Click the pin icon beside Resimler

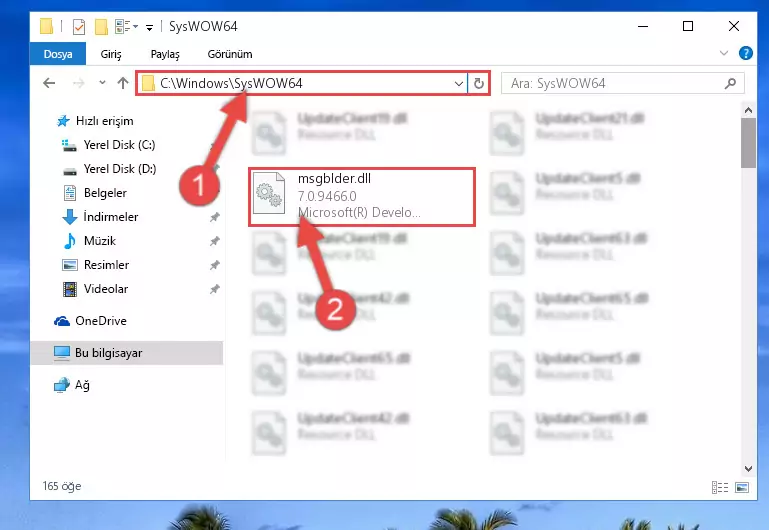215,265
